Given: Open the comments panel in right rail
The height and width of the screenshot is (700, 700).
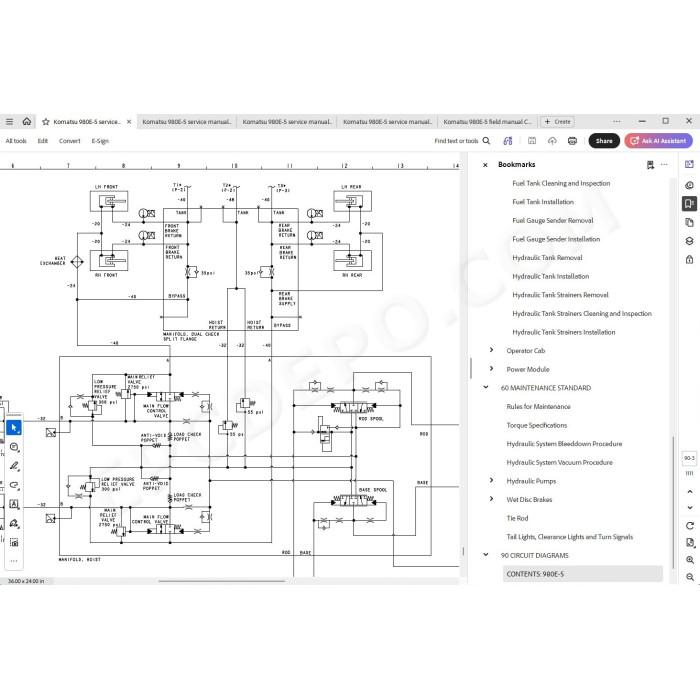Looking at the screenshot, I should (x=689, y=185).
